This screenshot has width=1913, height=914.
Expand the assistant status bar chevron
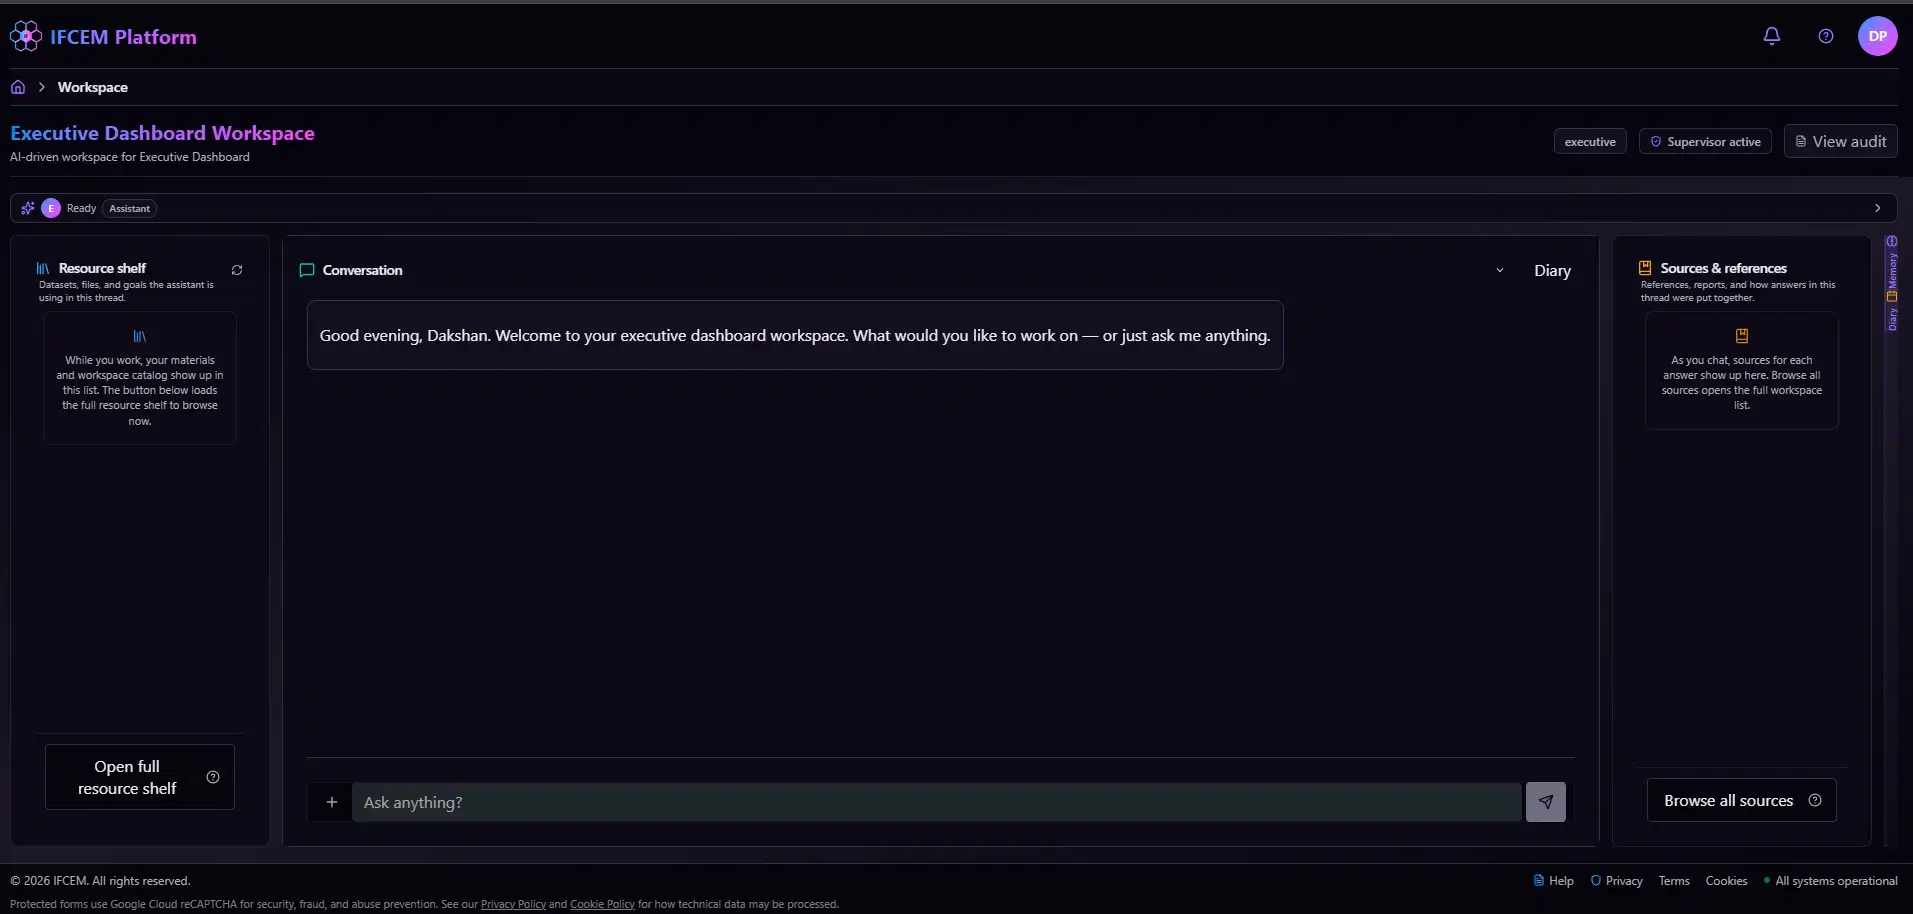tap(1877, 208)
